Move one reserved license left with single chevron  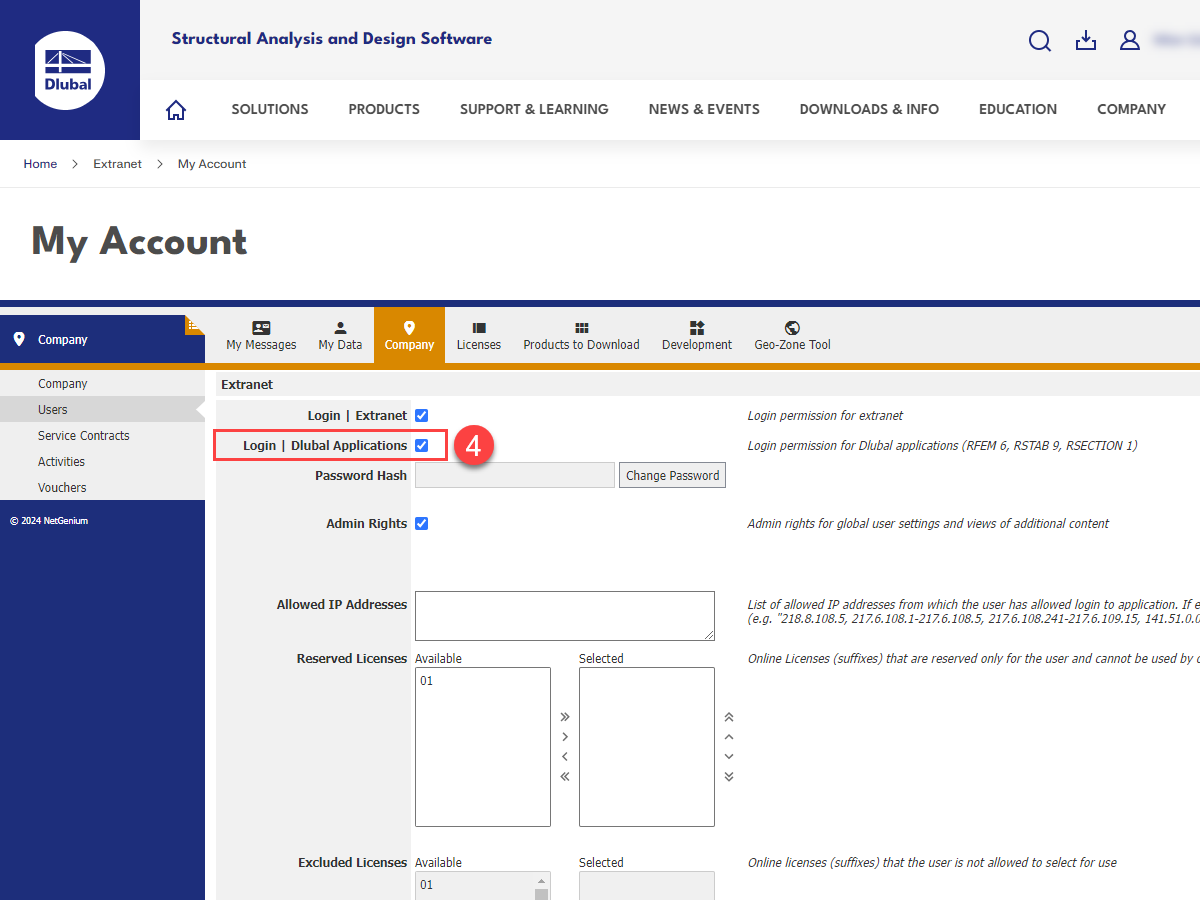(x=565, y=757)
